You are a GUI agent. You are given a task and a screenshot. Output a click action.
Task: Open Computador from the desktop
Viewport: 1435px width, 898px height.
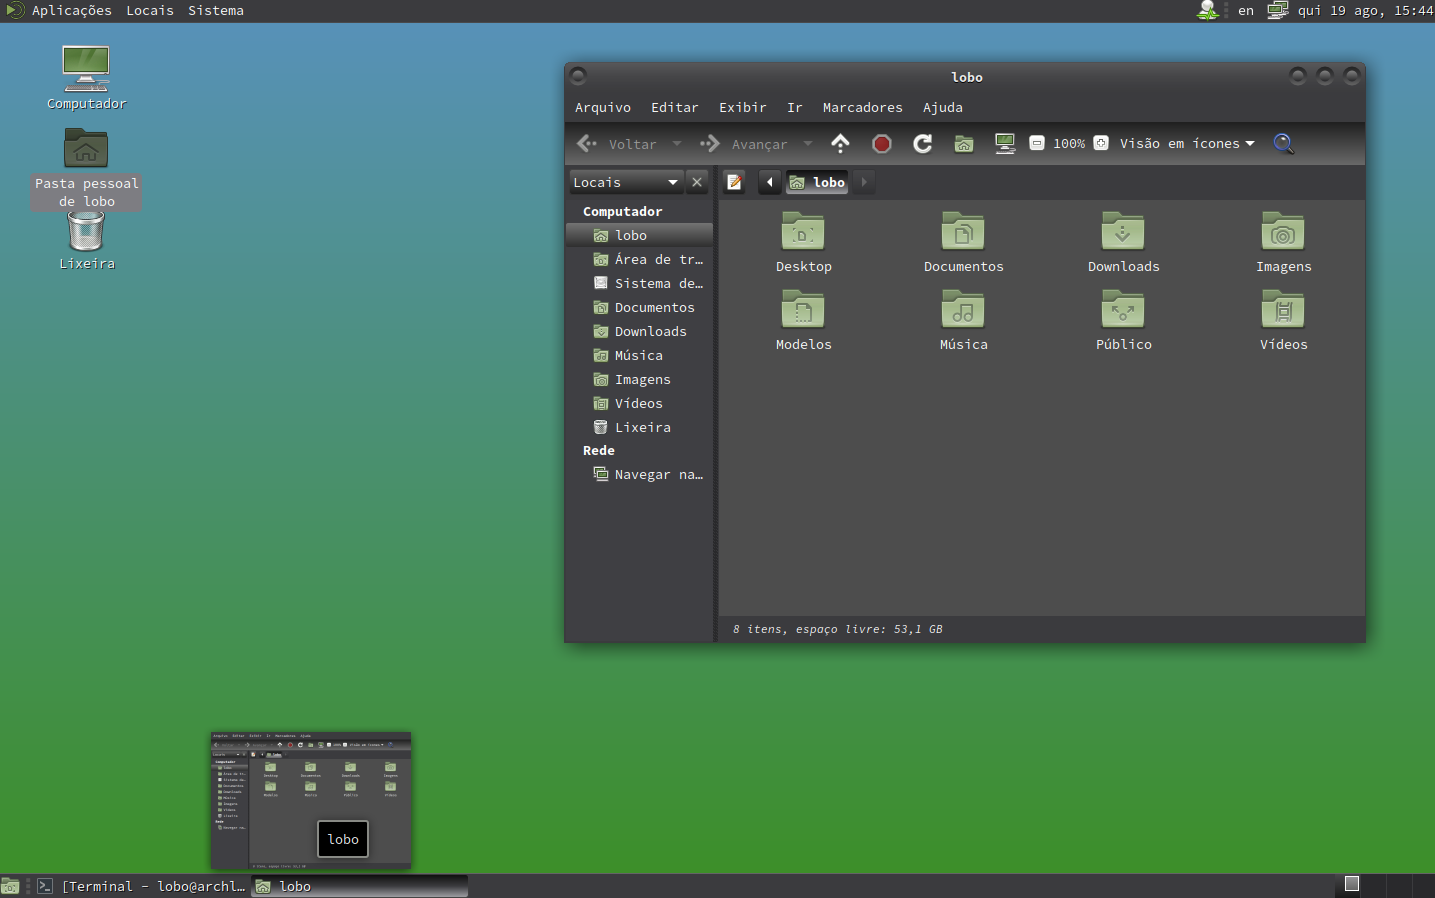pyautogui.click(x=86, y=67)
